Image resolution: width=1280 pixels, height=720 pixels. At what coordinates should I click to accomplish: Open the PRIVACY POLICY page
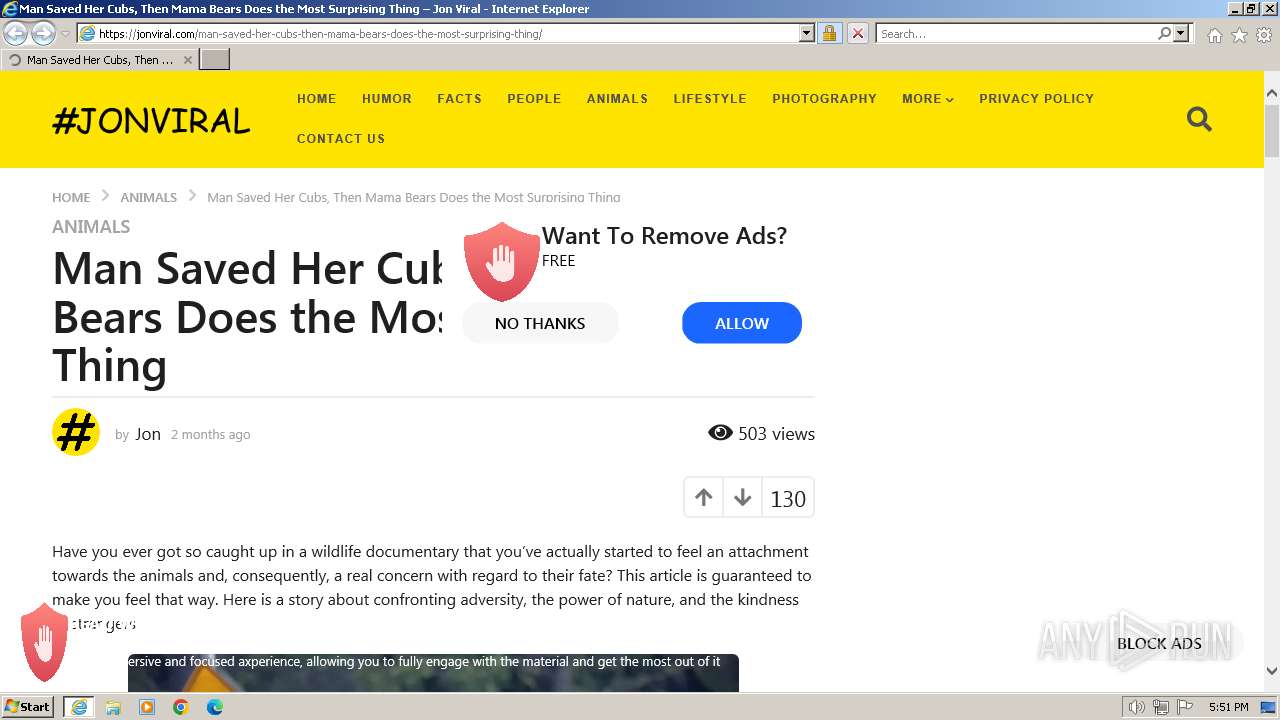tap(1036, 99)
